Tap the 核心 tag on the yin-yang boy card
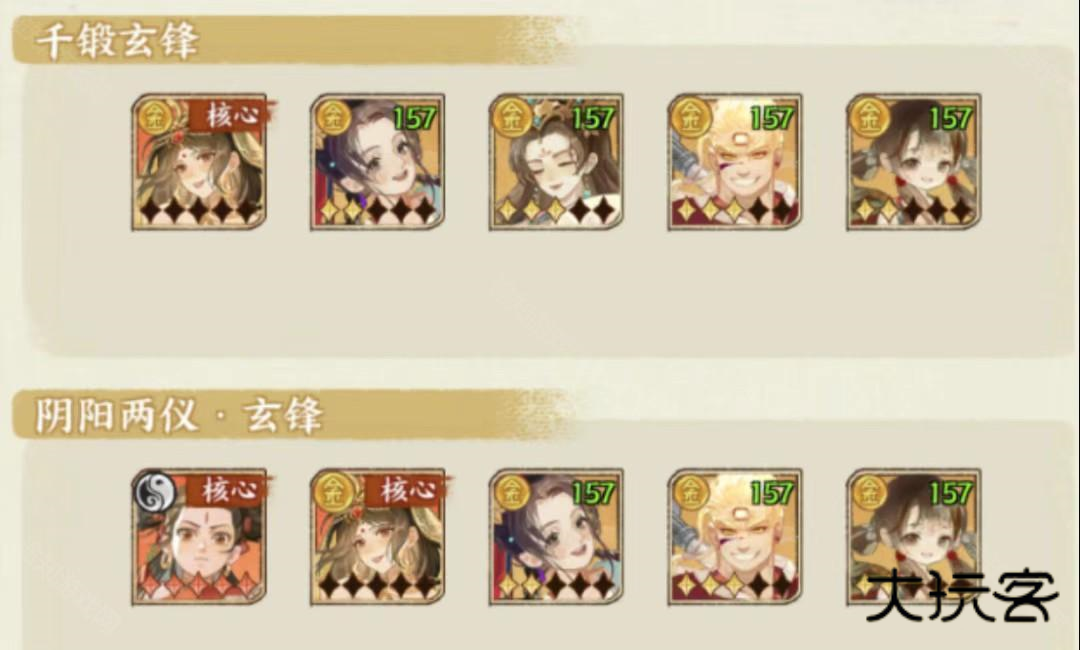The height and width of the screenshot is (650, 1080). point(229,491)
